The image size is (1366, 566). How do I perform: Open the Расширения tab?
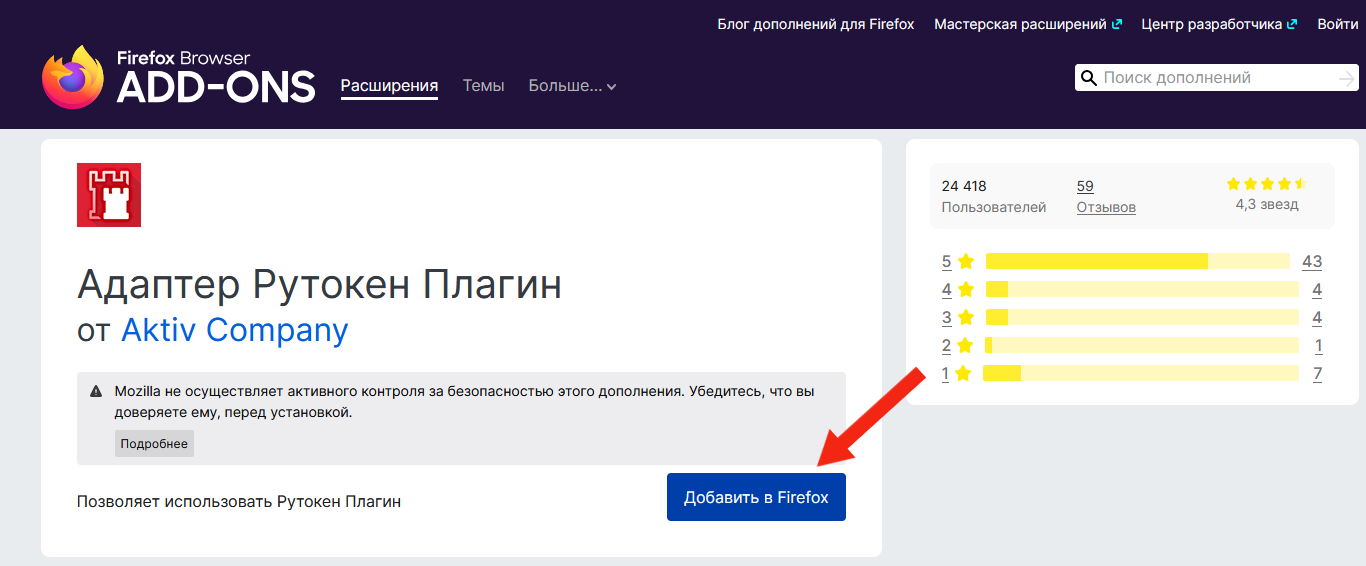pyautogui.click(x=390, y=86)
